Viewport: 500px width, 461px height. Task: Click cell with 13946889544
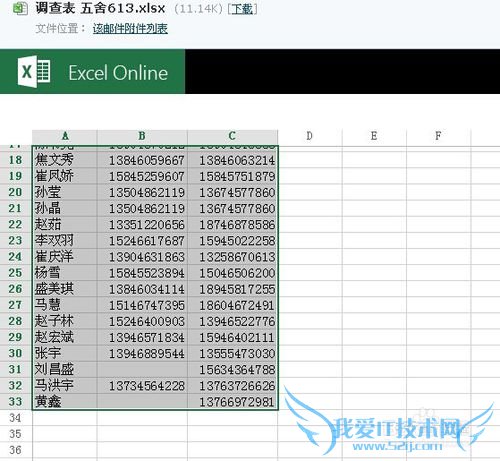pos(142,353)
